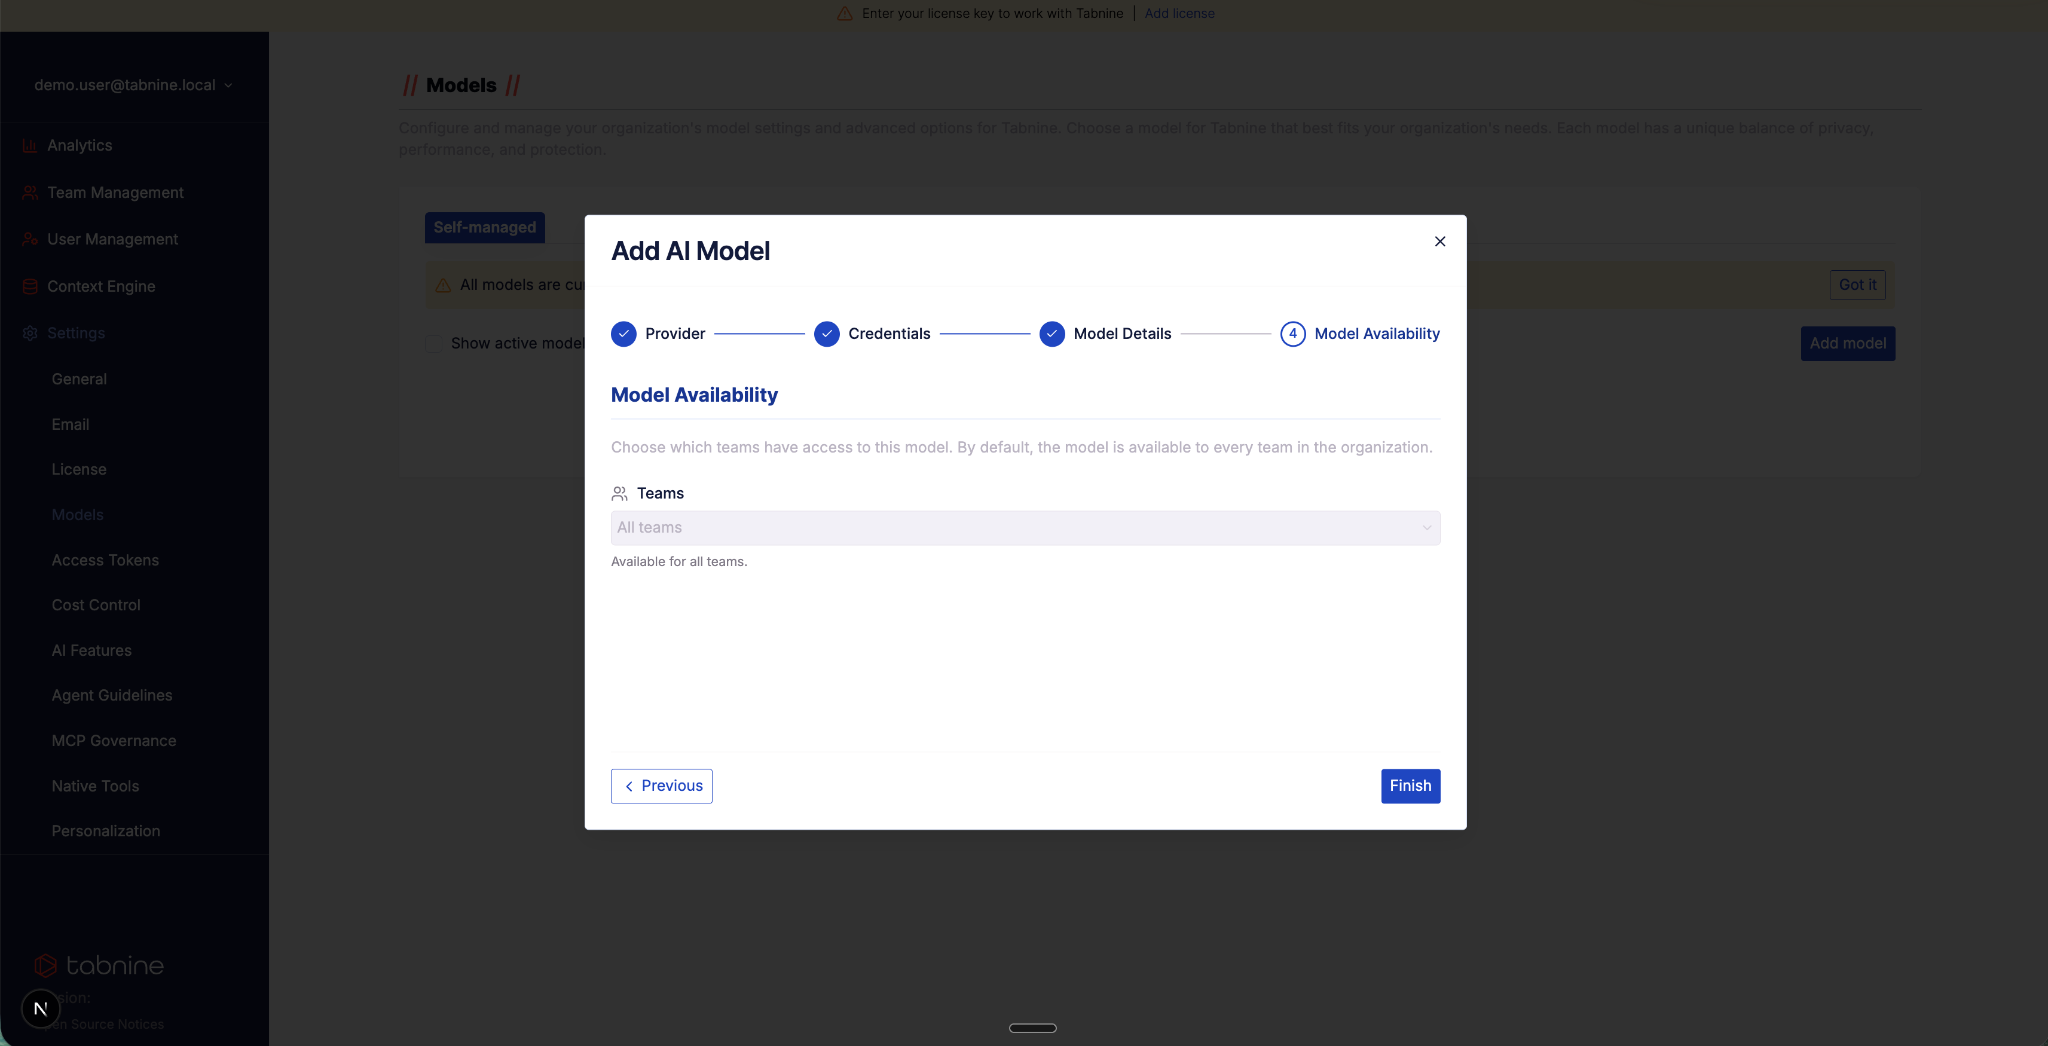The height and width of the screenshot is (1046, 2048).
Task: Open Personalization settings
Action: 106,832
